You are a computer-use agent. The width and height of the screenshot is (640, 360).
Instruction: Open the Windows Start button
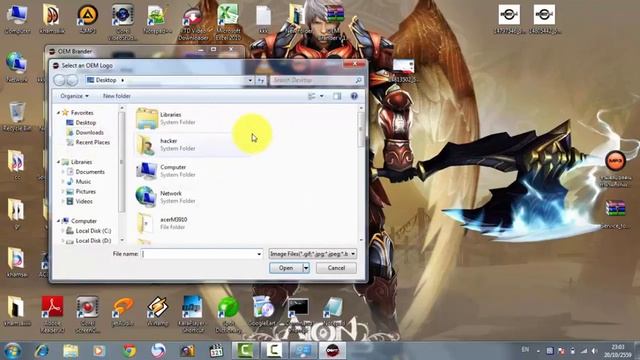click(13, 351)
